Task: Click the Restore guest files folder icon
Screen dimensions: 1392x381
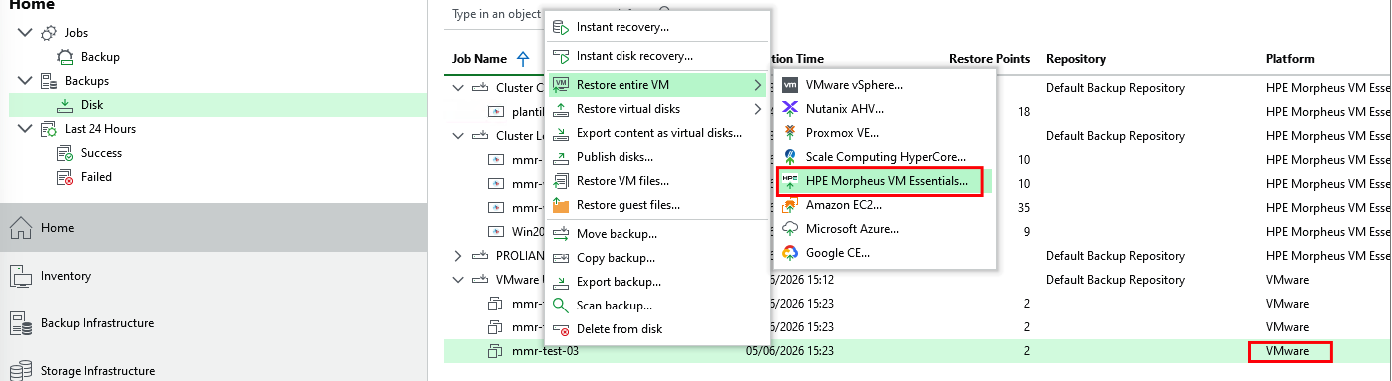Action: (x=561, y=205)
